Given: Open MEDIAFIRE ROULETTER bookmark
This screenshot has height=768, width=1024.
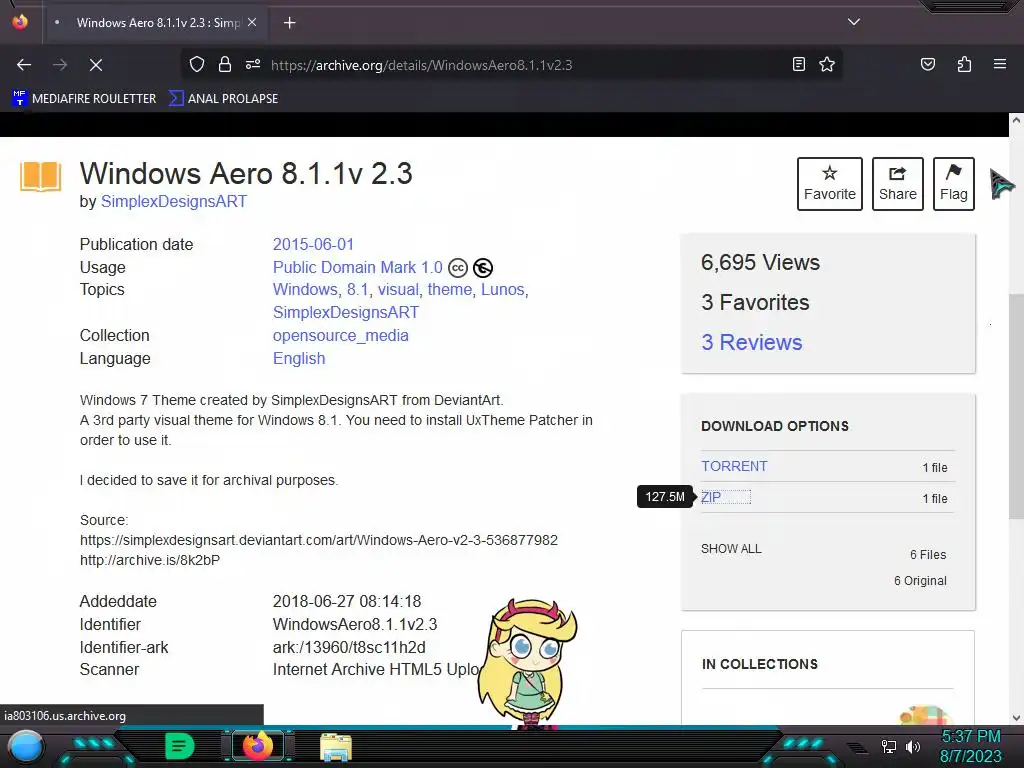Looking at the screenshot, I should 84,99.
